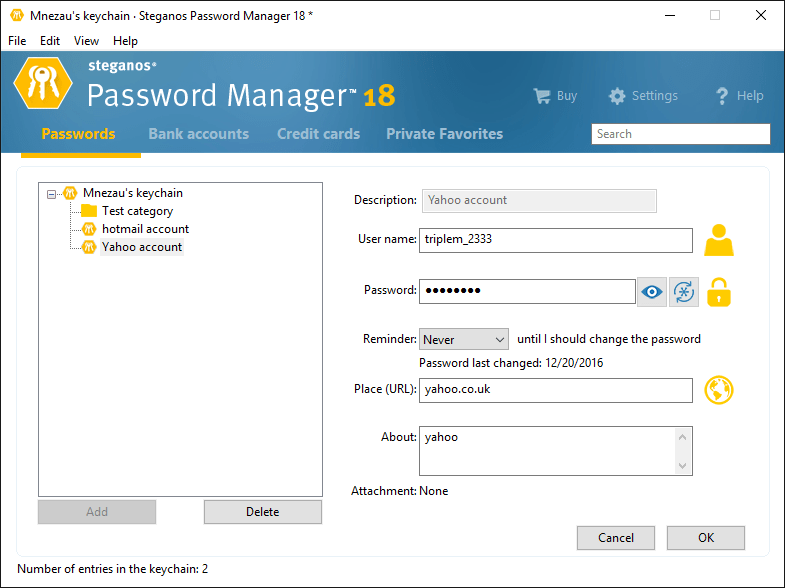Click the yellow user profile icon
Screen dimensions: 785x588
coord(719,240)
